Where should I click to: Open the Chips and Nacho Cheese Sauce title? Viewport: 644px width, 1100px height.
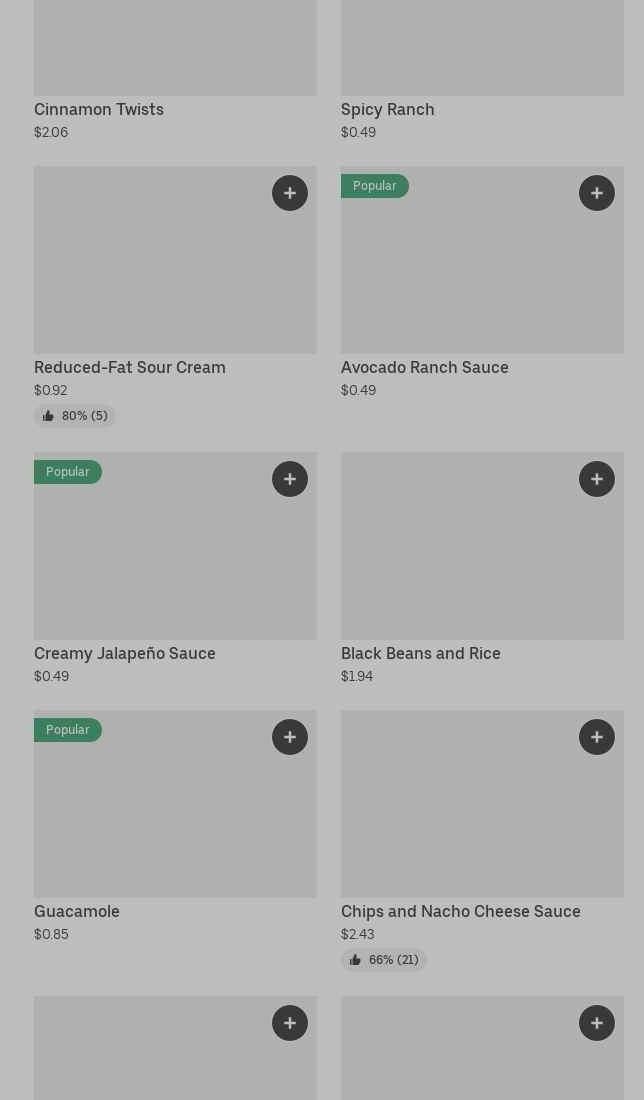point(460,911)
